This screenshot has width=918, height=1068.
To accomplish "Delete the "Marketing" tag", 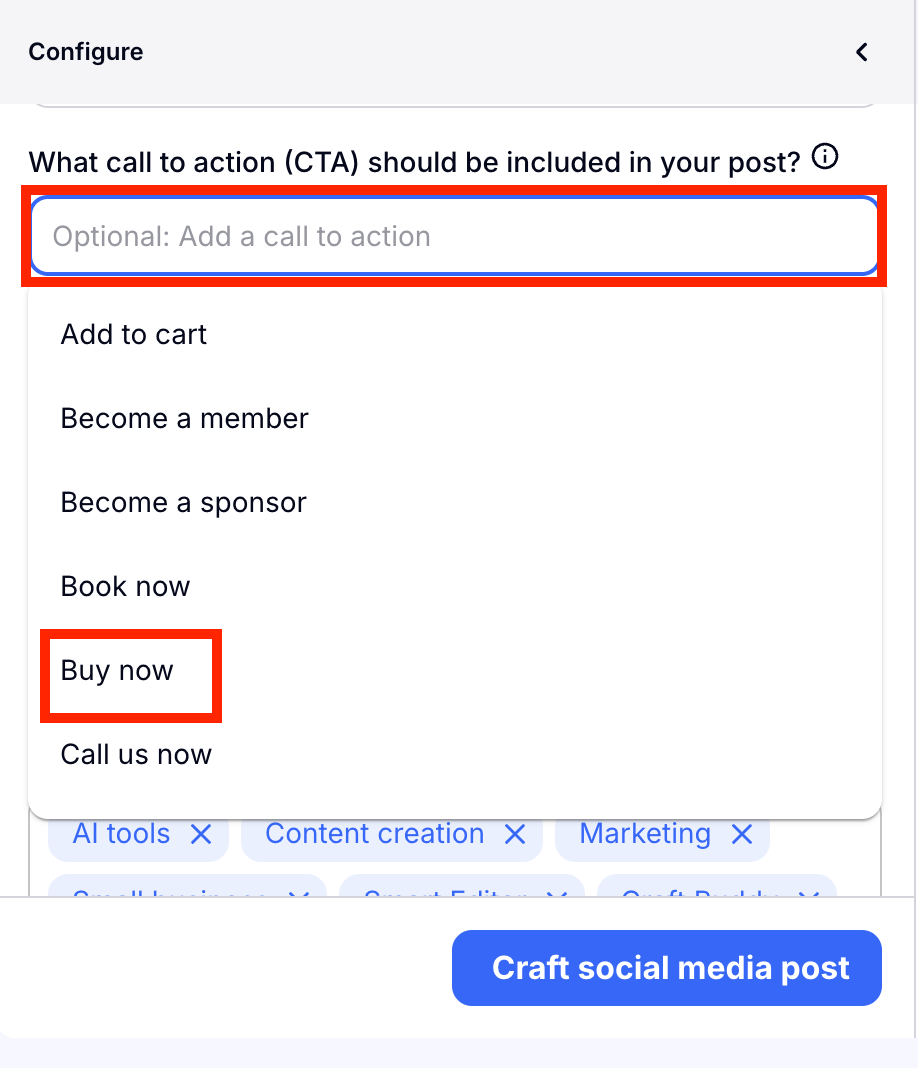I will click(741, 834).
